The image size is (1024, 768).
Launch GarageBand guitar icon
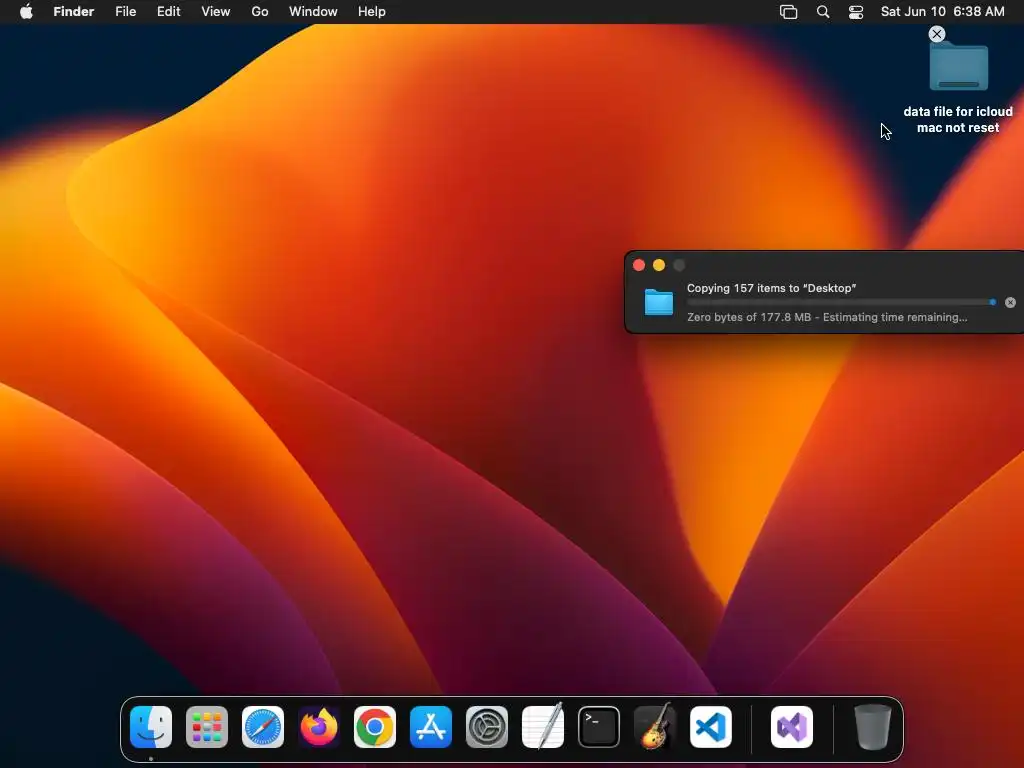tap(655, 727)
